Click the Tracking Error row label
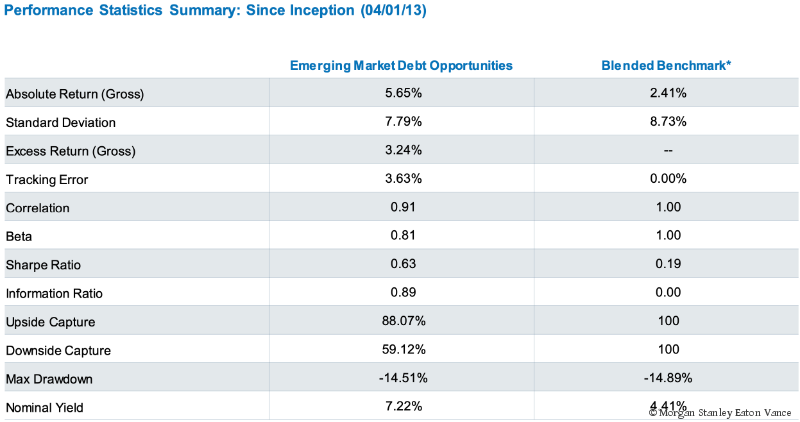 click(x=47, y=179)
